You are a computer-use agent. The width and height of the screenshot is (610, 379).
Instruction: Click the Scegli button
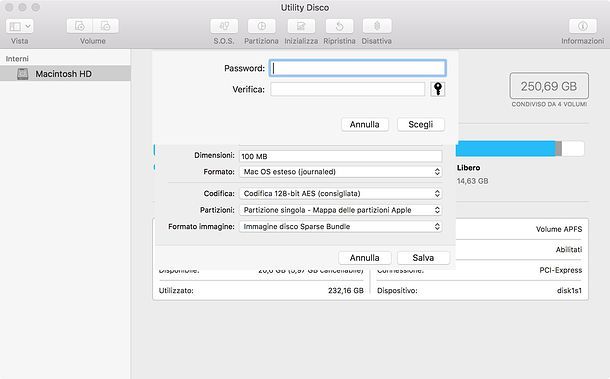pyautogui.click(x=421, y=125)
